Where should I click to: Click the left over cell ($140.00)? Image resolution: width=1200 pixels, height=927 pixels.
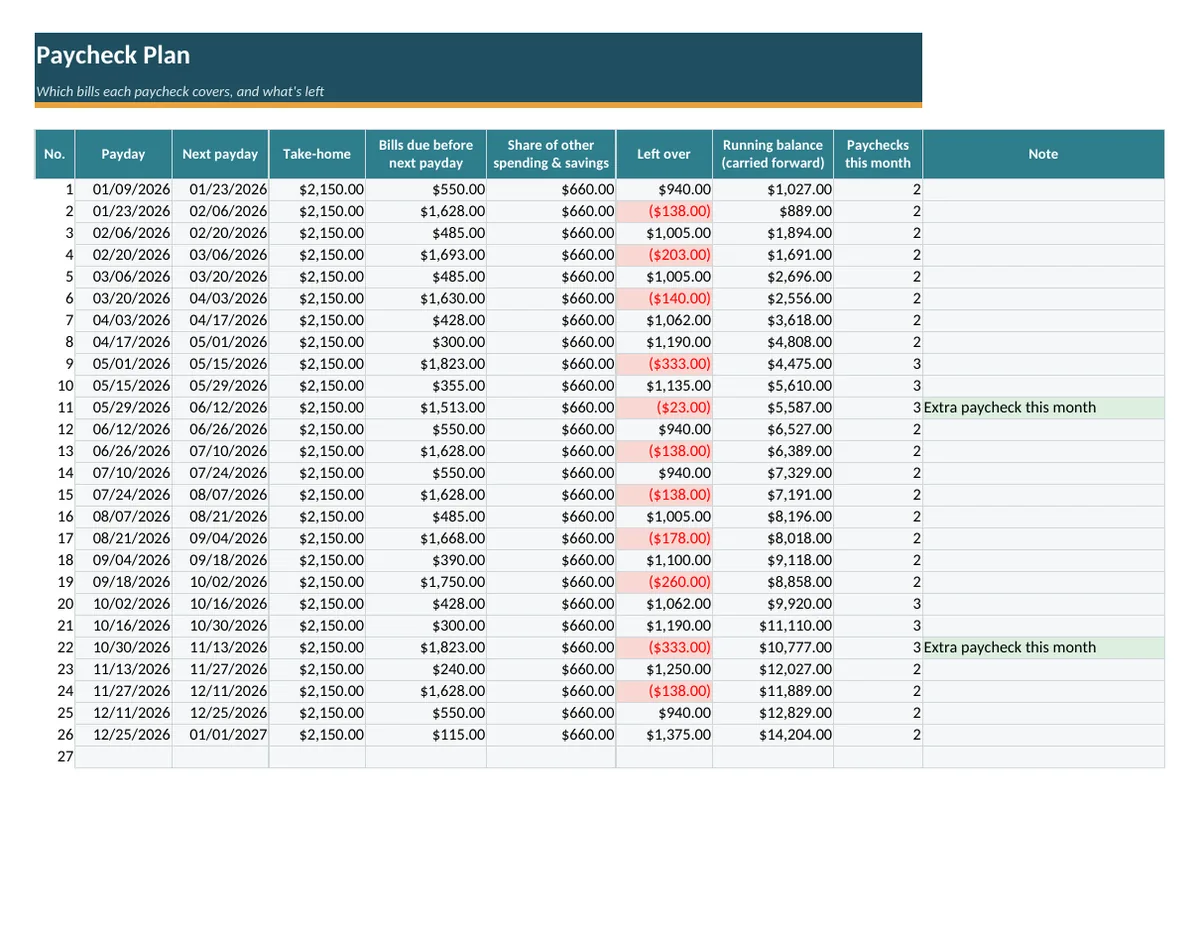[x=664, y=299]
